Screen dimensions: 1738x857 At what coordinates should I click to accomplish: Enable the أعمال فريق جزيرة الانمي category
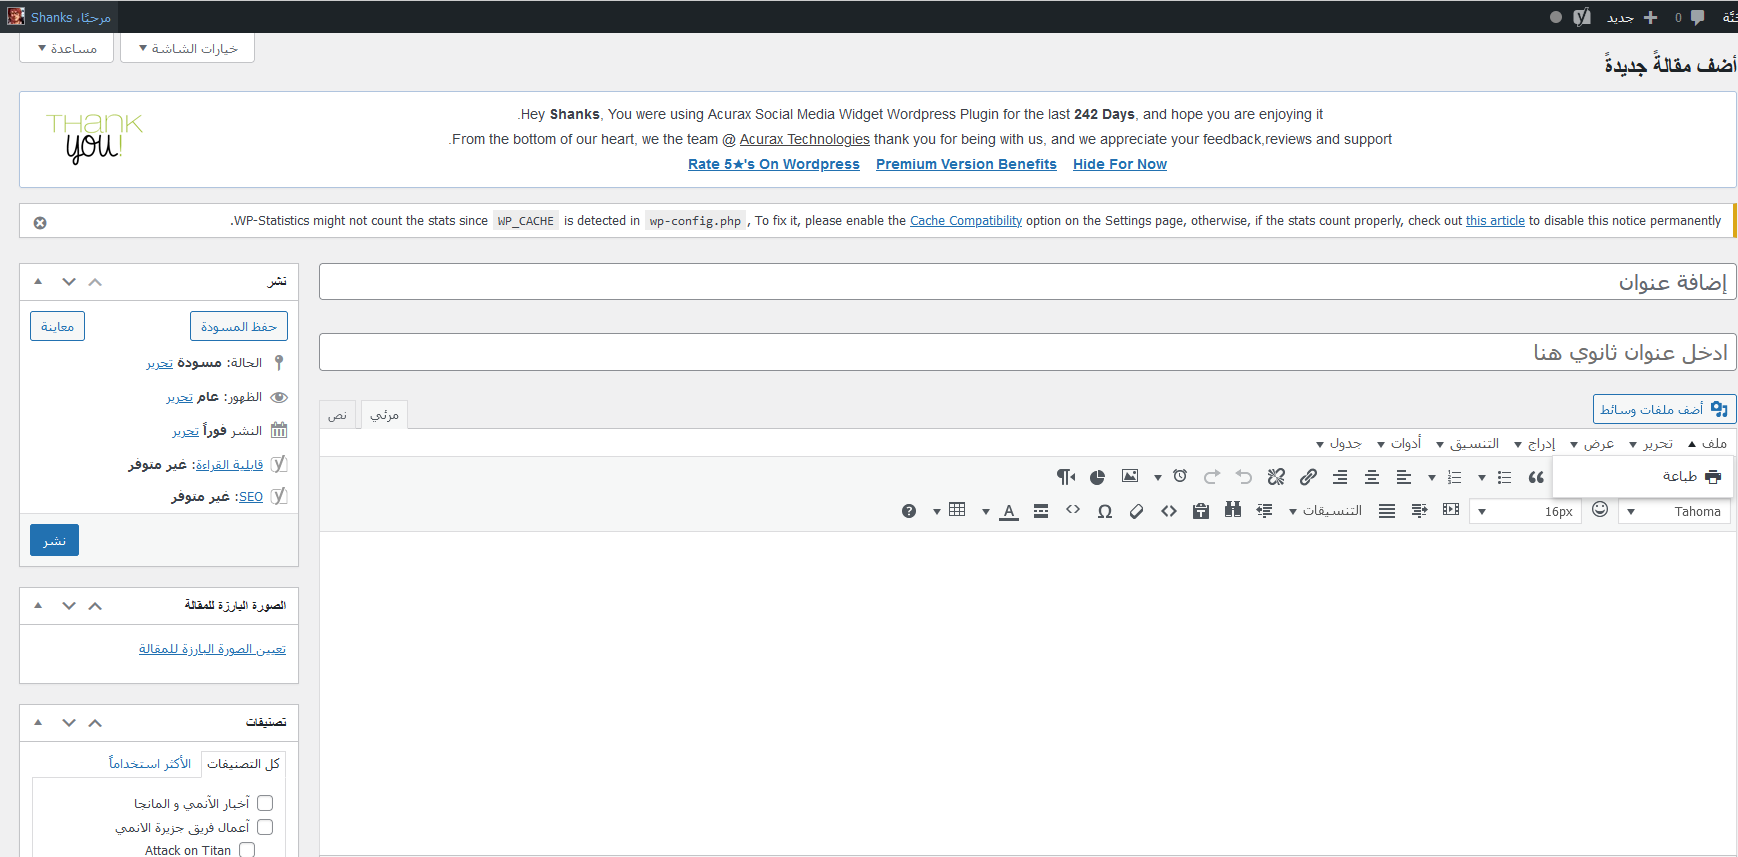pos(265,827)
